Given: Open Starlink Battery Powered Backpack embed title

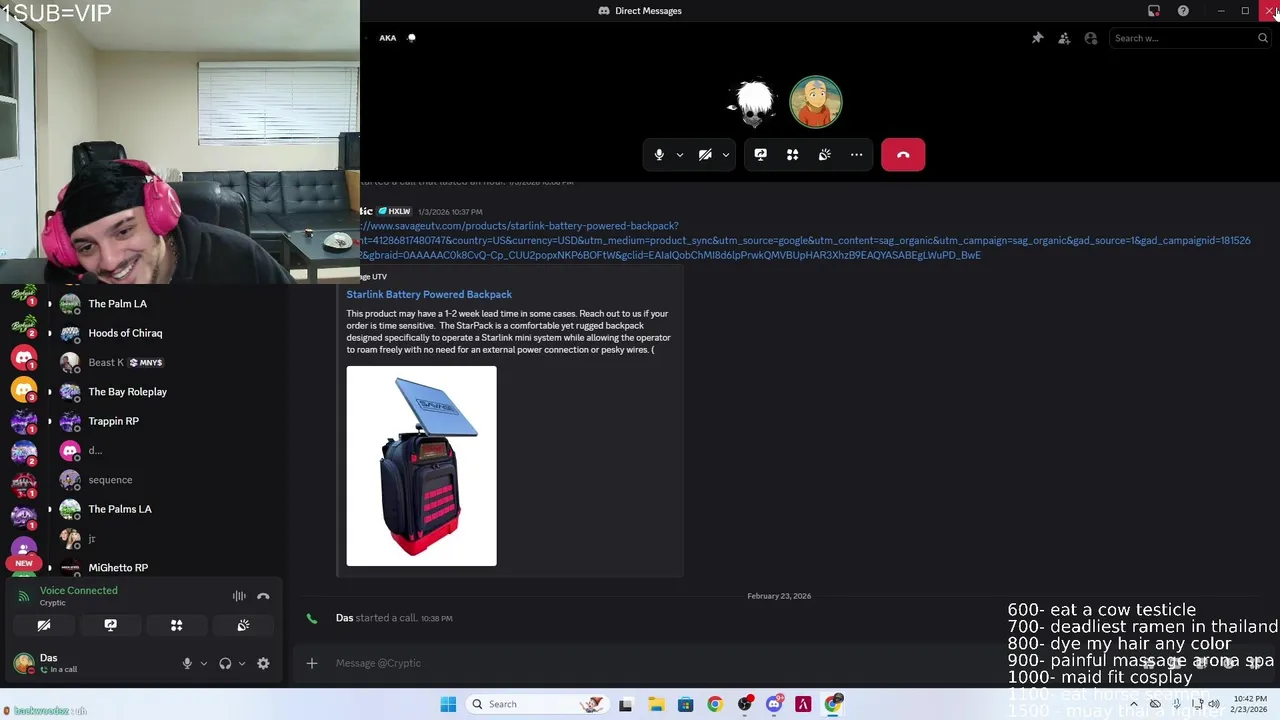Looking at the screenshot, I should click(429, 294).
